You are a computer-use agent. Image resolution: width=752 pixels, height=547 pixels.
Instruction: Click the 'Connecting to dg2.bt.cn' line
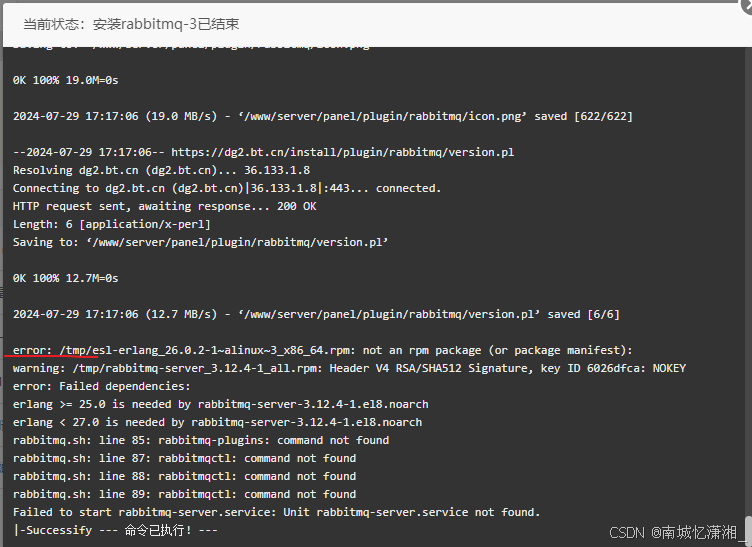[226, 188]
